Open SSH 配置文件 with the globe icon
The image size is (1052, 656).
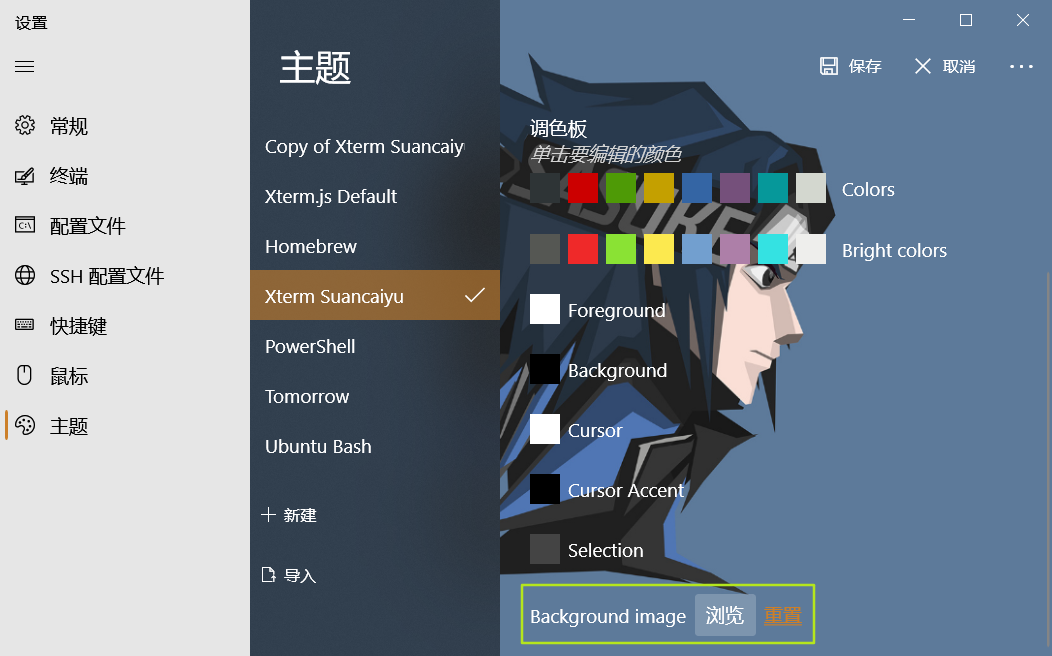[x=24, y=276]
